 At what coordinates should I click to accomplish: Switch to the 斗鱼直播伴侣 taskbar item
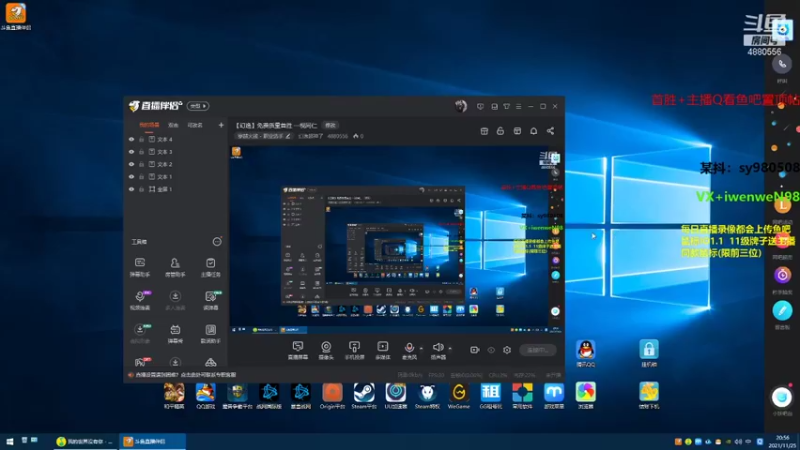tap(153, 441)
